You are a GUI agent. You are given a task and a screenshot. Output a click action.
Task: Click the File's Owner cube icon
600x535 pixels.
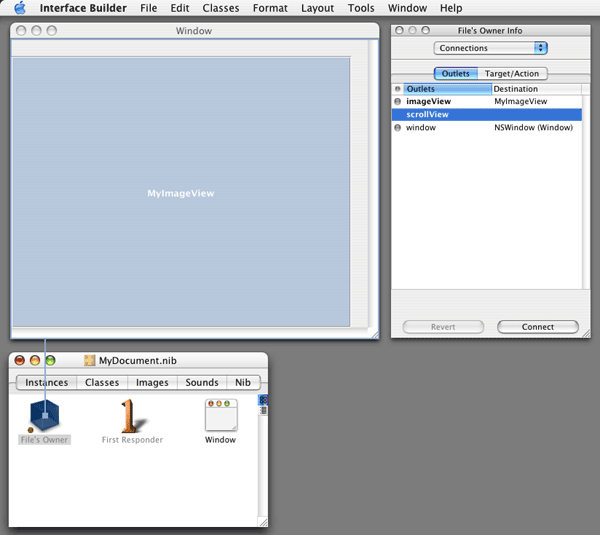45,412
